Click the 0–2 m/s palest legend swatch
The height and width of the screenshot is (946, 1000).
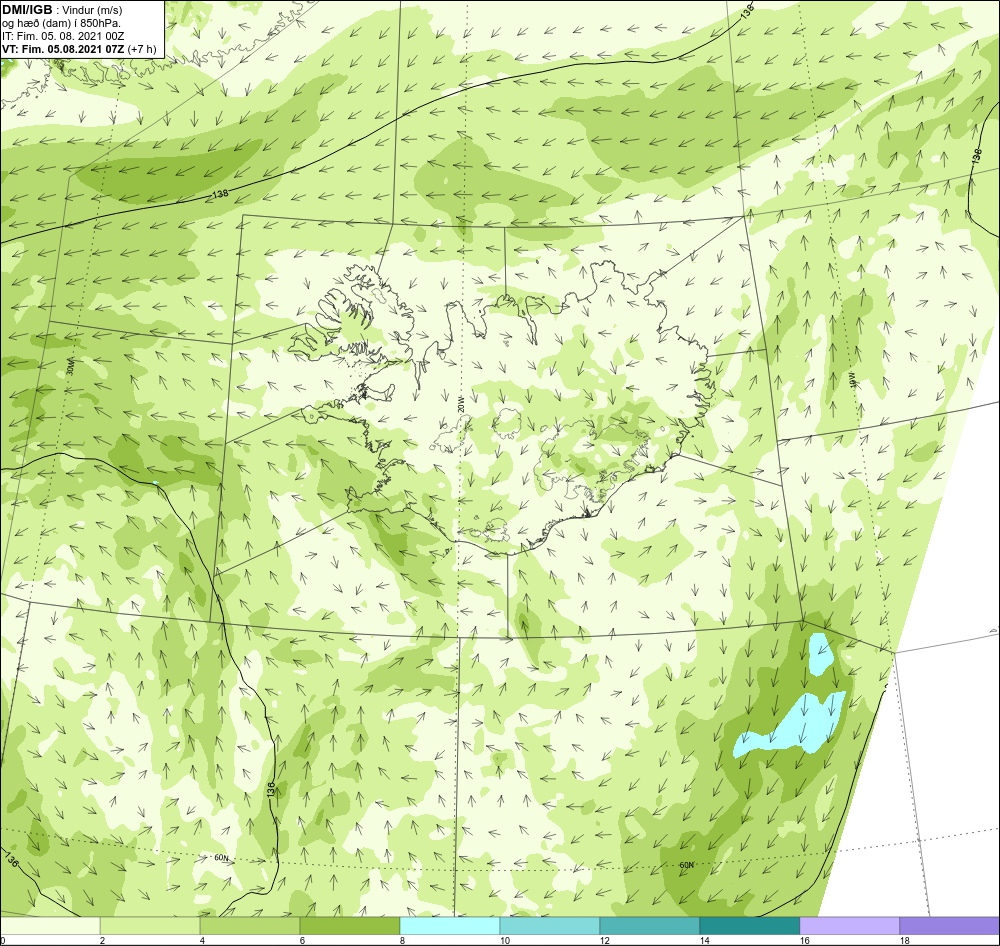point(50,926)
